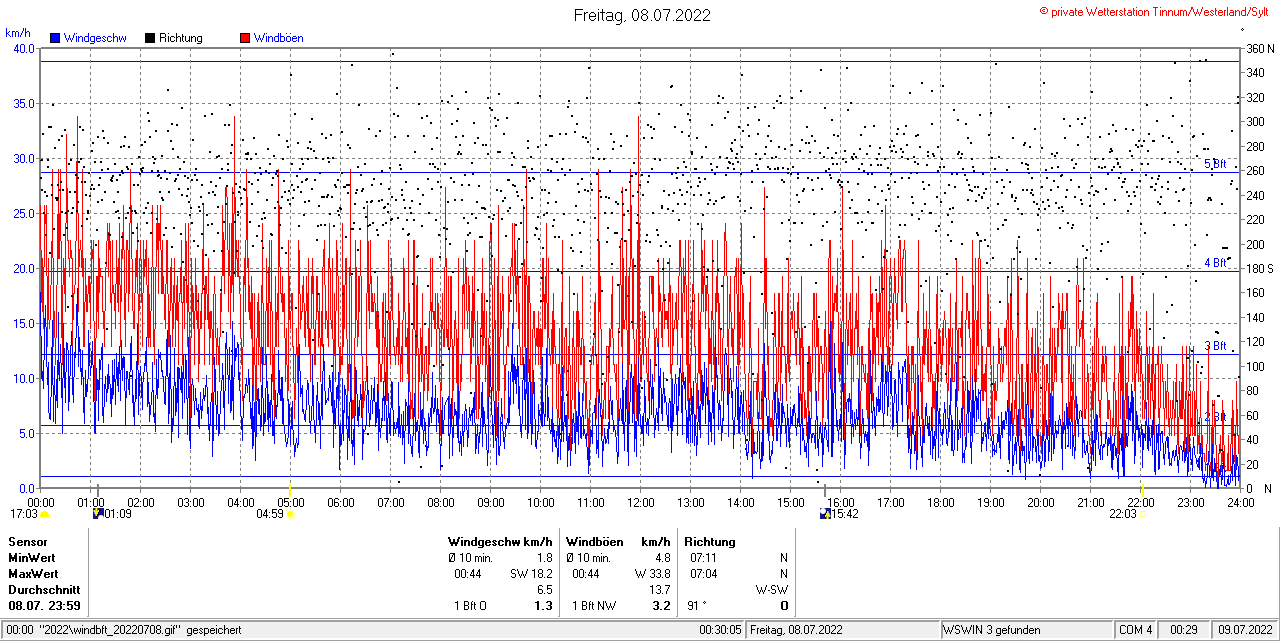The image size is (1280, 641).
Task: Click the yellow sunrise marker at 04:59
Action: (291, 514)
